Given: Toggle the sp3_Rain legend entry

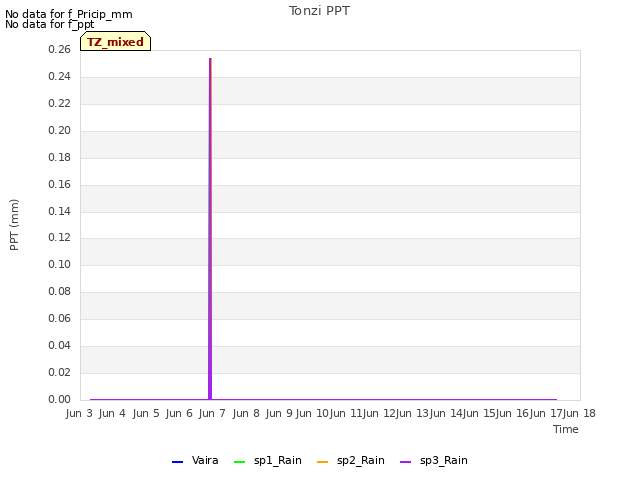Looking at the screenshot, I should pyautogui.click(x=434, y=461).
